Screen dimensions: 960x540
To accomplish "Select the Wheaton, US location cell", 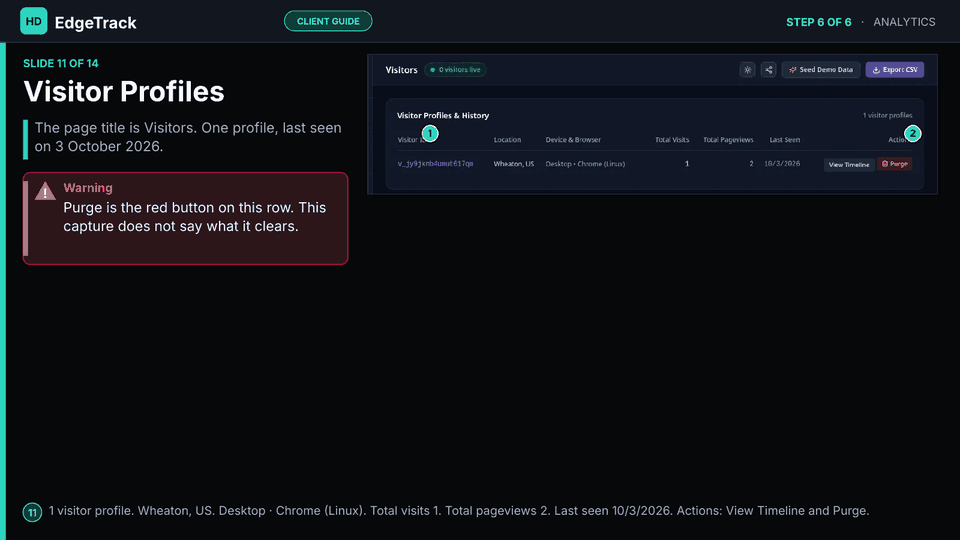I will pos(514,164).
